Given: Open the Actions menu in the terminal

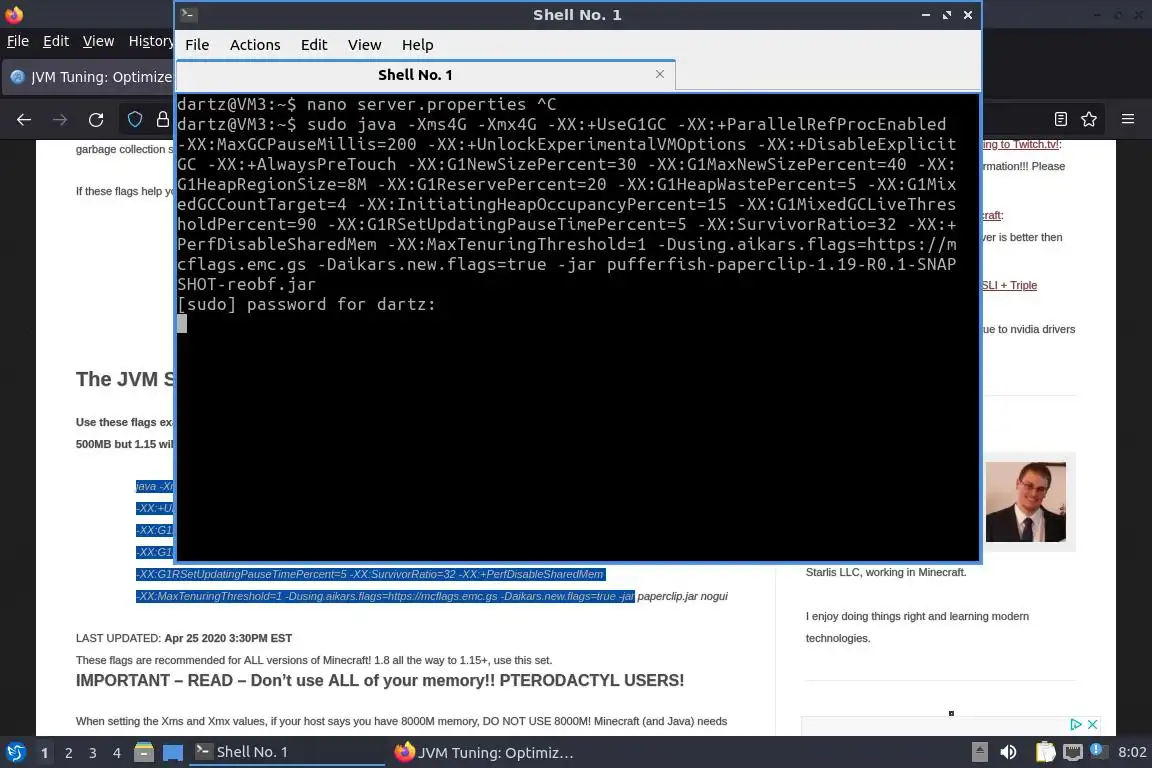Looking at the screenshot, I should pos(255,45).
